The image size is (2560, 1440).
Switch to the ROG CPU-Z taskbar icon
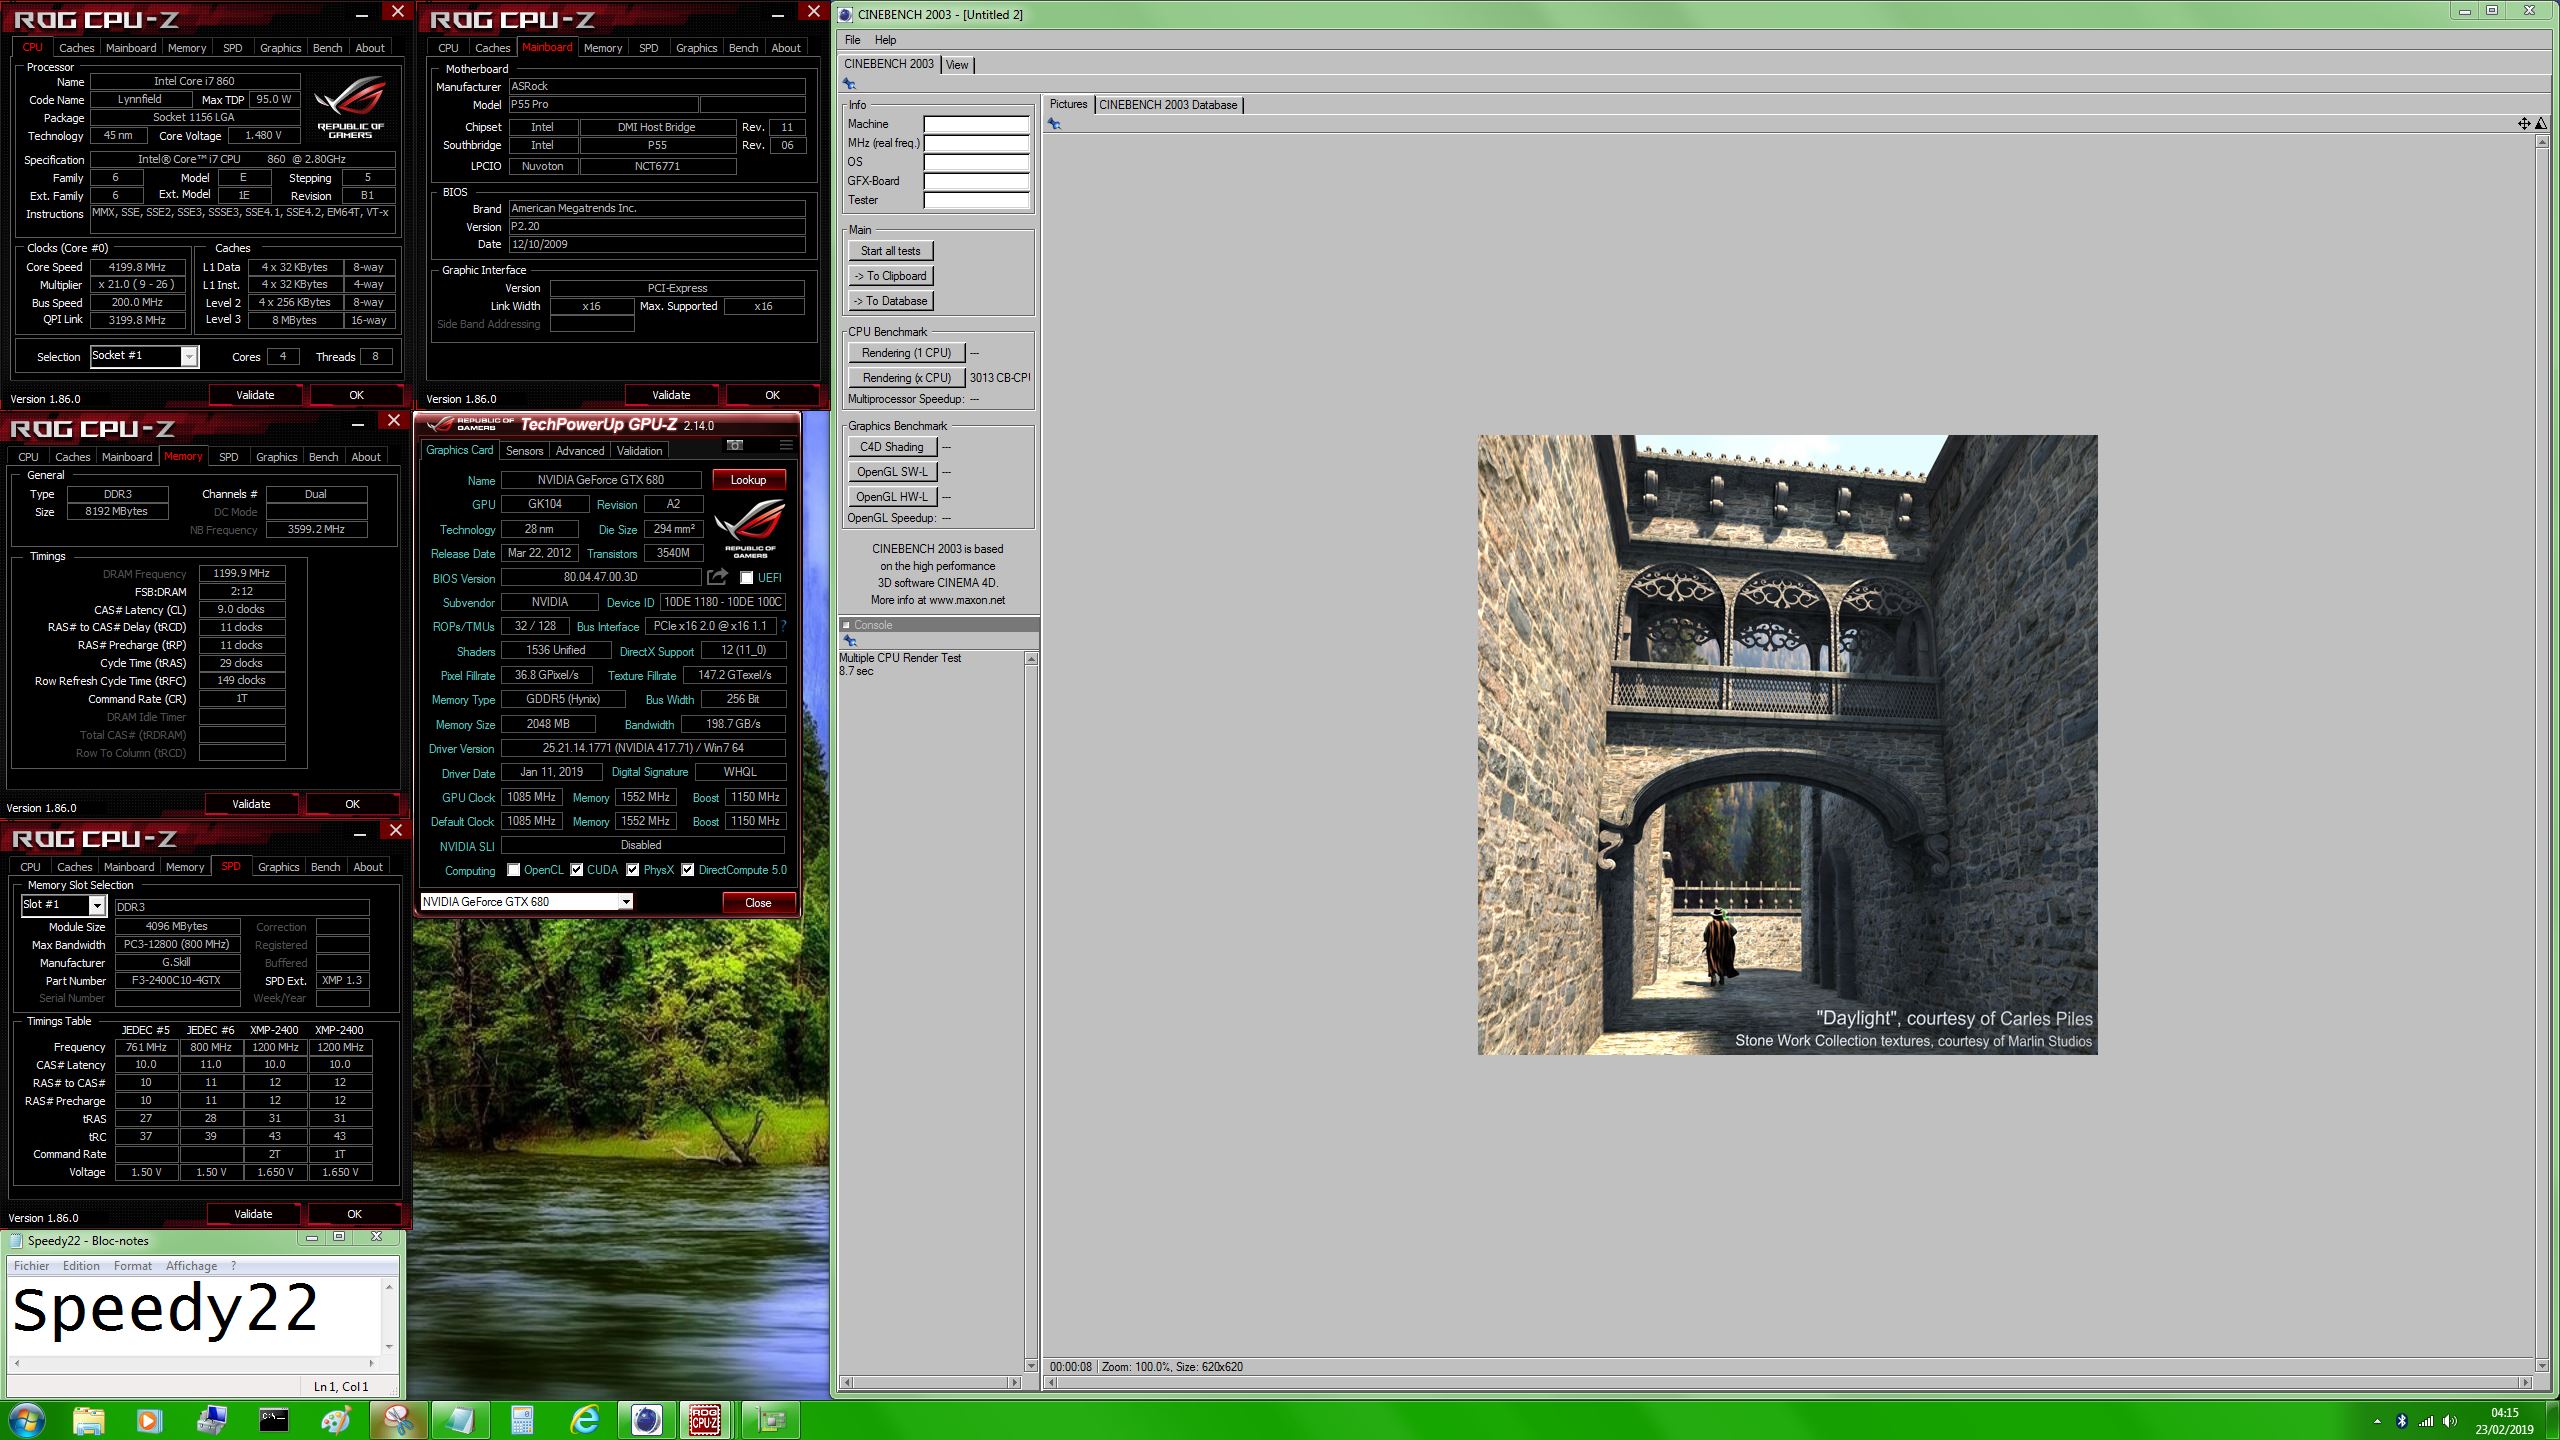[705, 1420]
